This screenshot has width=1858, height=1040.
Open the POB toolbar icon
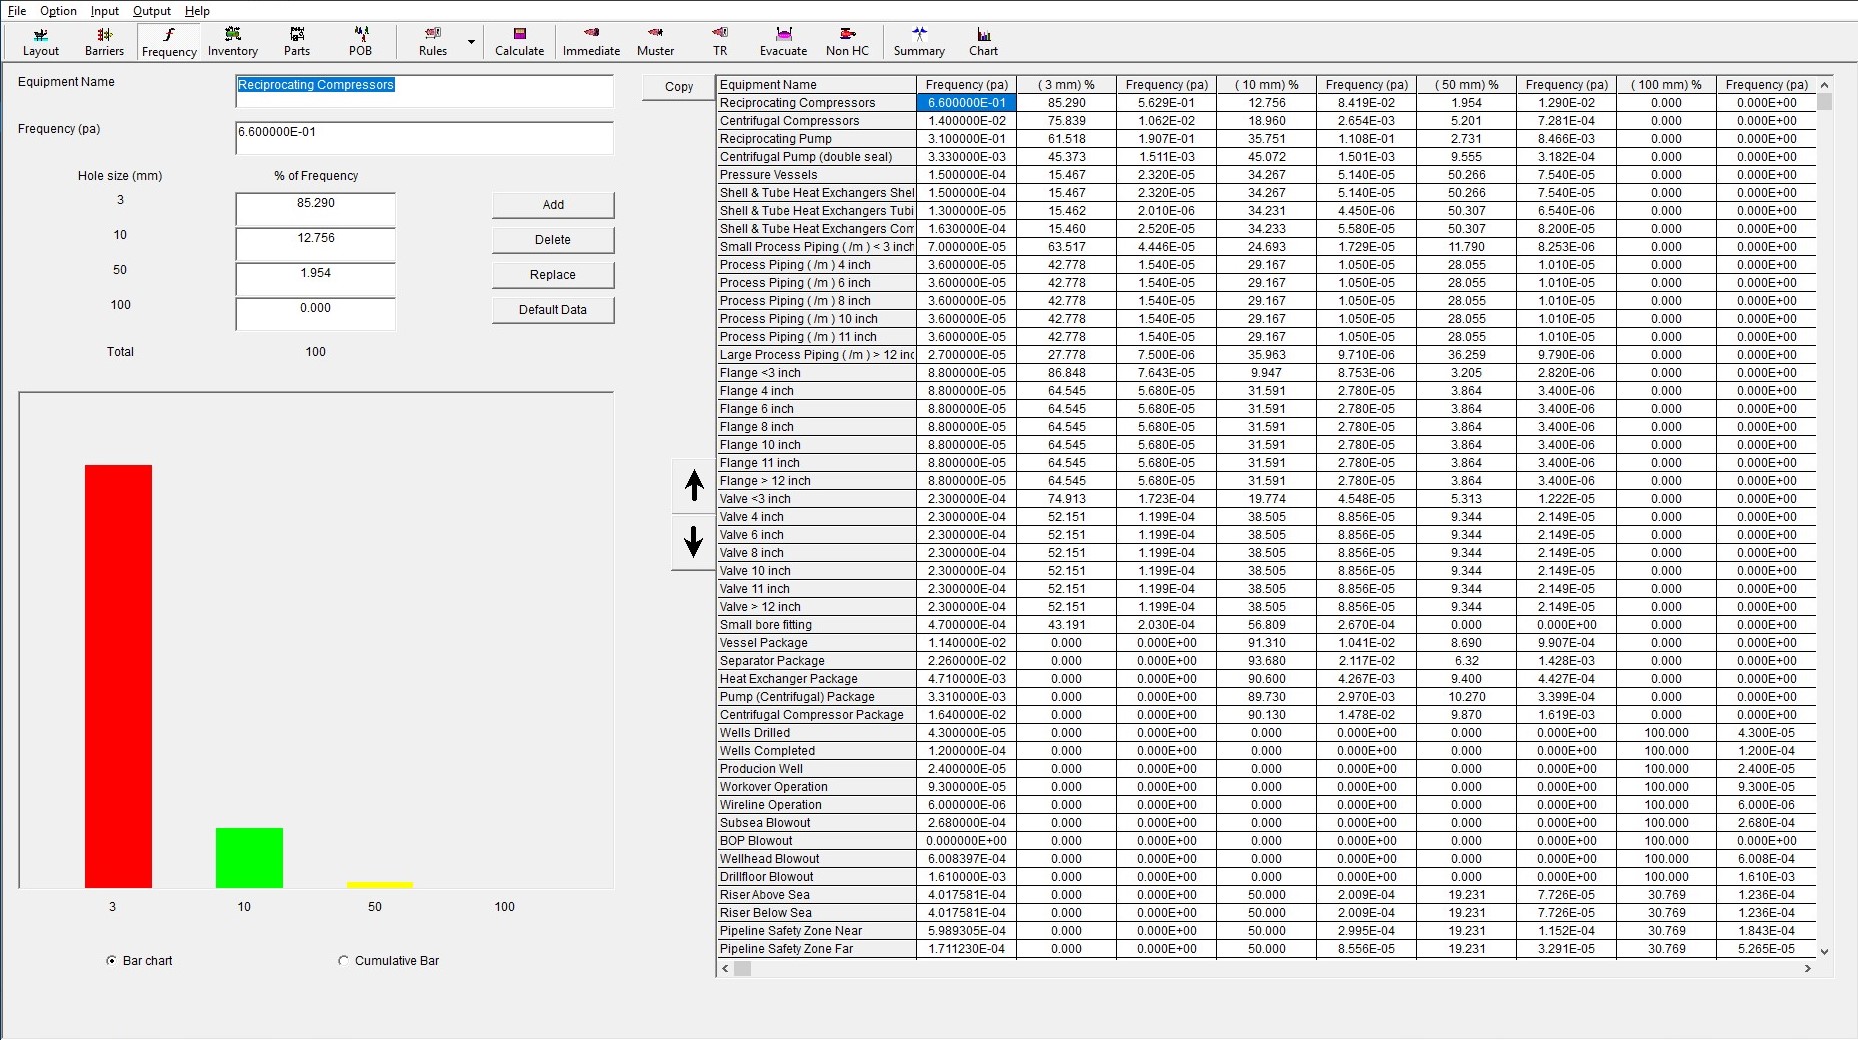coord(361,42)
